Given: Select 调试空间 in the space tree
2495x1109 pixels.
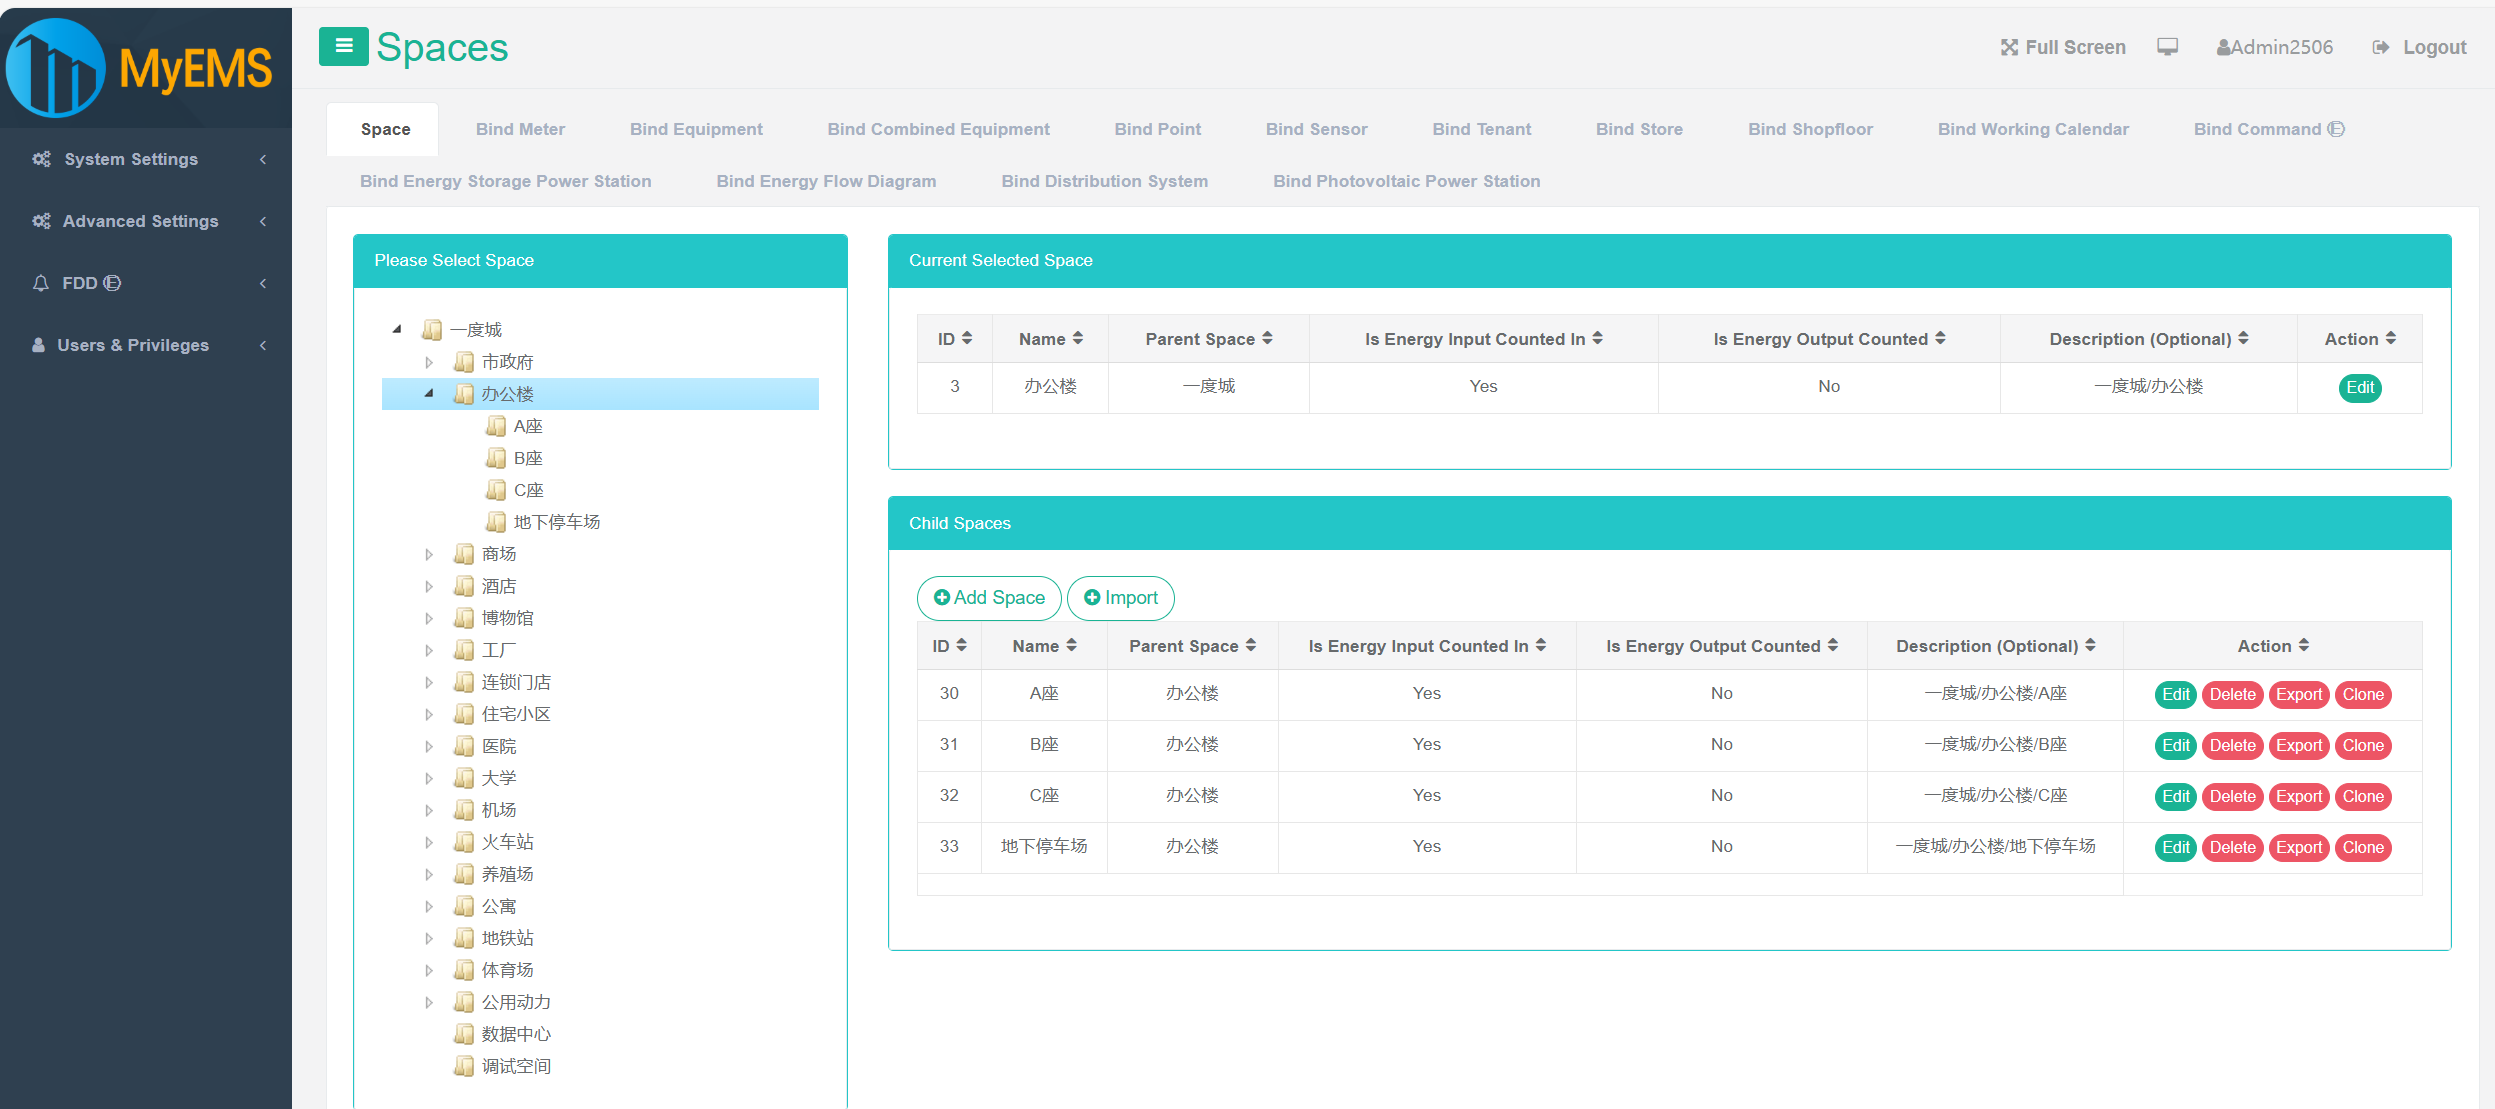Looking at the screenshot, I should [516, 1066].
